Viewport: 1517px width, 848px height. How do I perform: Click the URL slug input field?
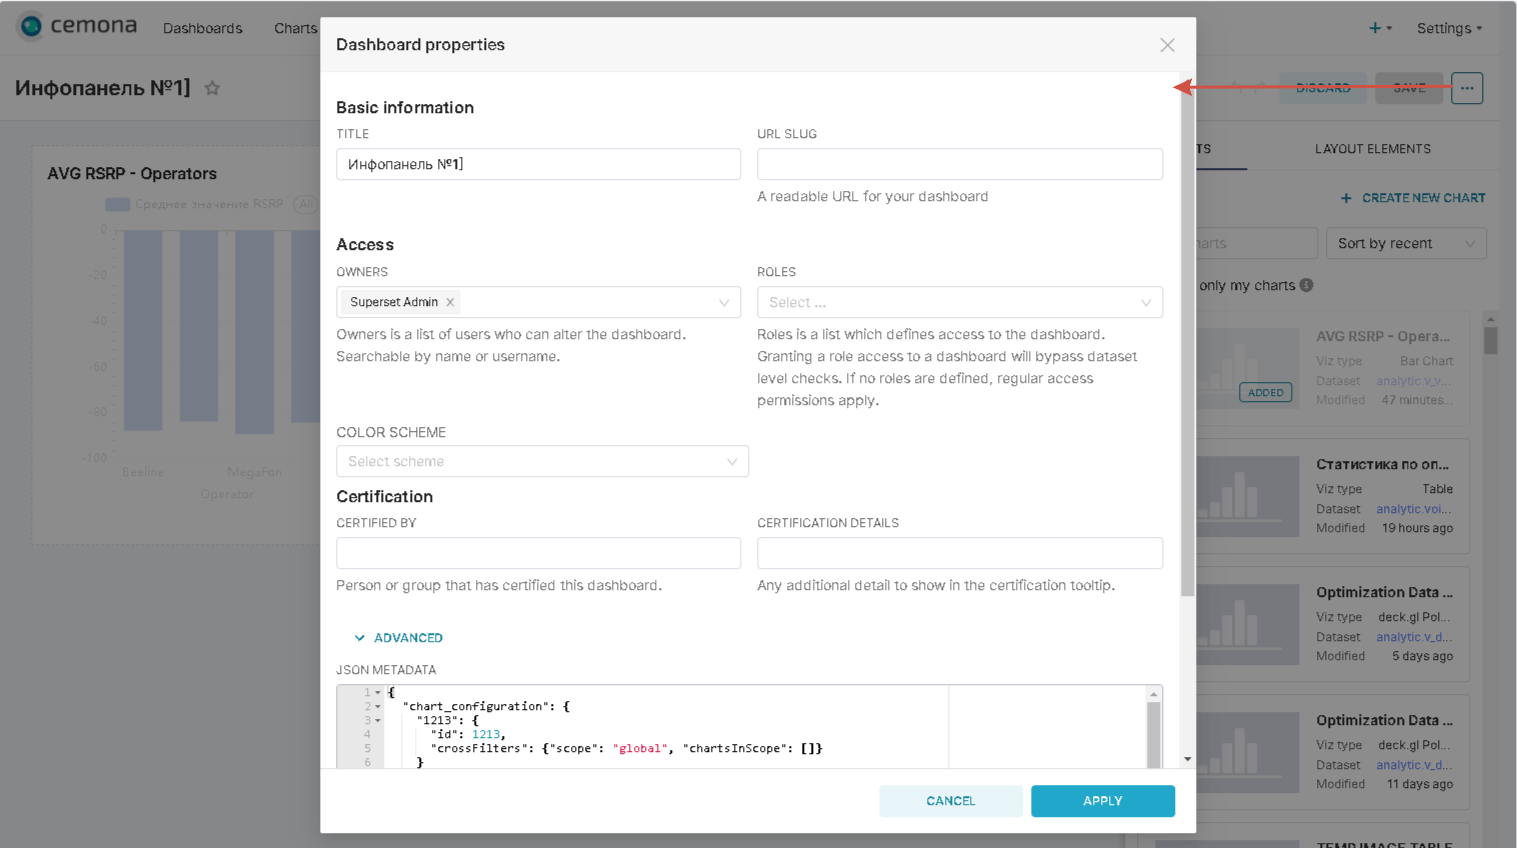(x=959, y=164)
